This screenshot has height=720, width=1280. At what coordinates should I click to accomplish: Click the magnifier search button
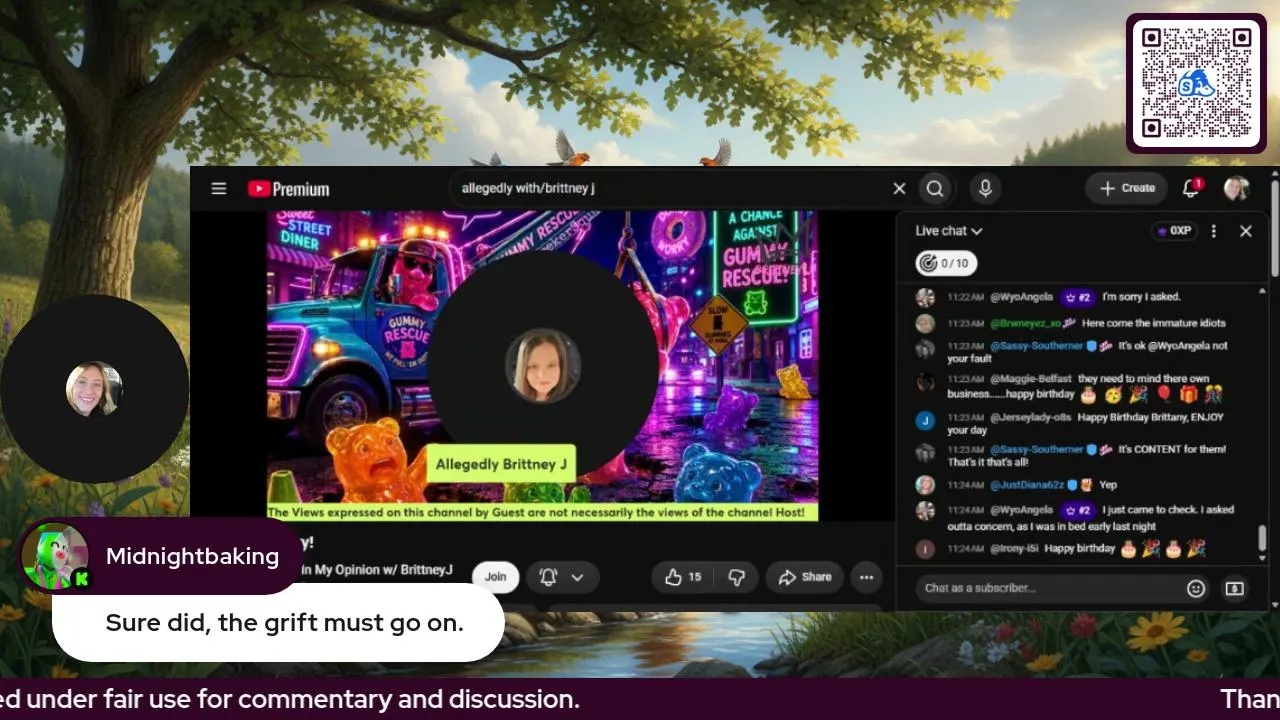[934, 188]
